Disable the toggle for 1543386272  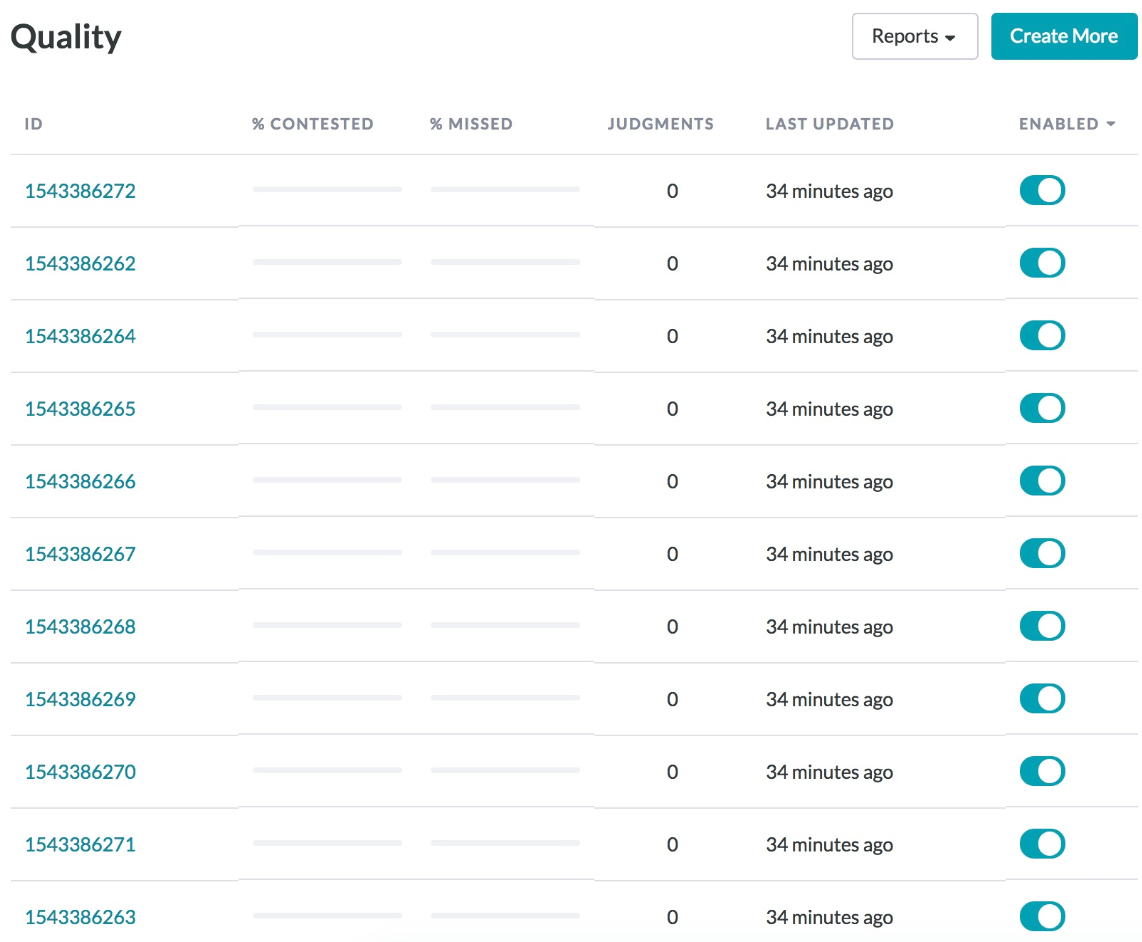tap(1042, 190)
